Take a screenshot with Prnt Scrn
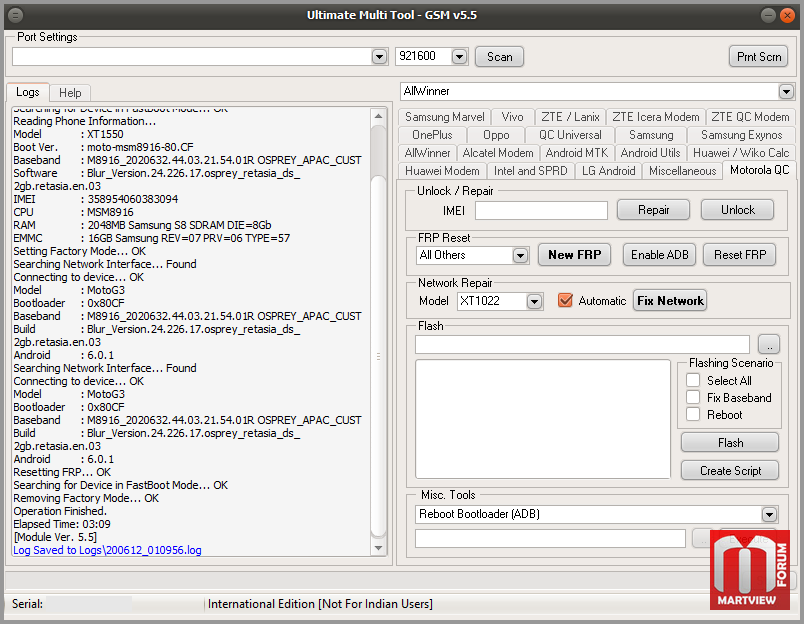The image size is (804, 624). 758,57
